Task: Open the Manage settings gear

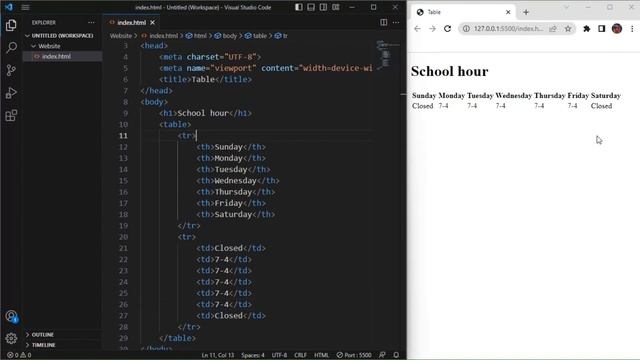Action: coord(11,338)
